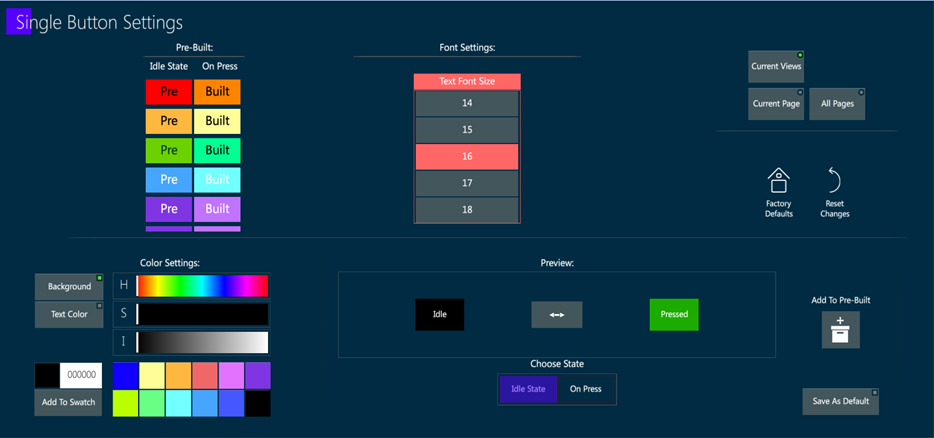This screenshot has width=934, height=438.
Task: Toggle the All Pages button
Action: [x=837, y=104]
